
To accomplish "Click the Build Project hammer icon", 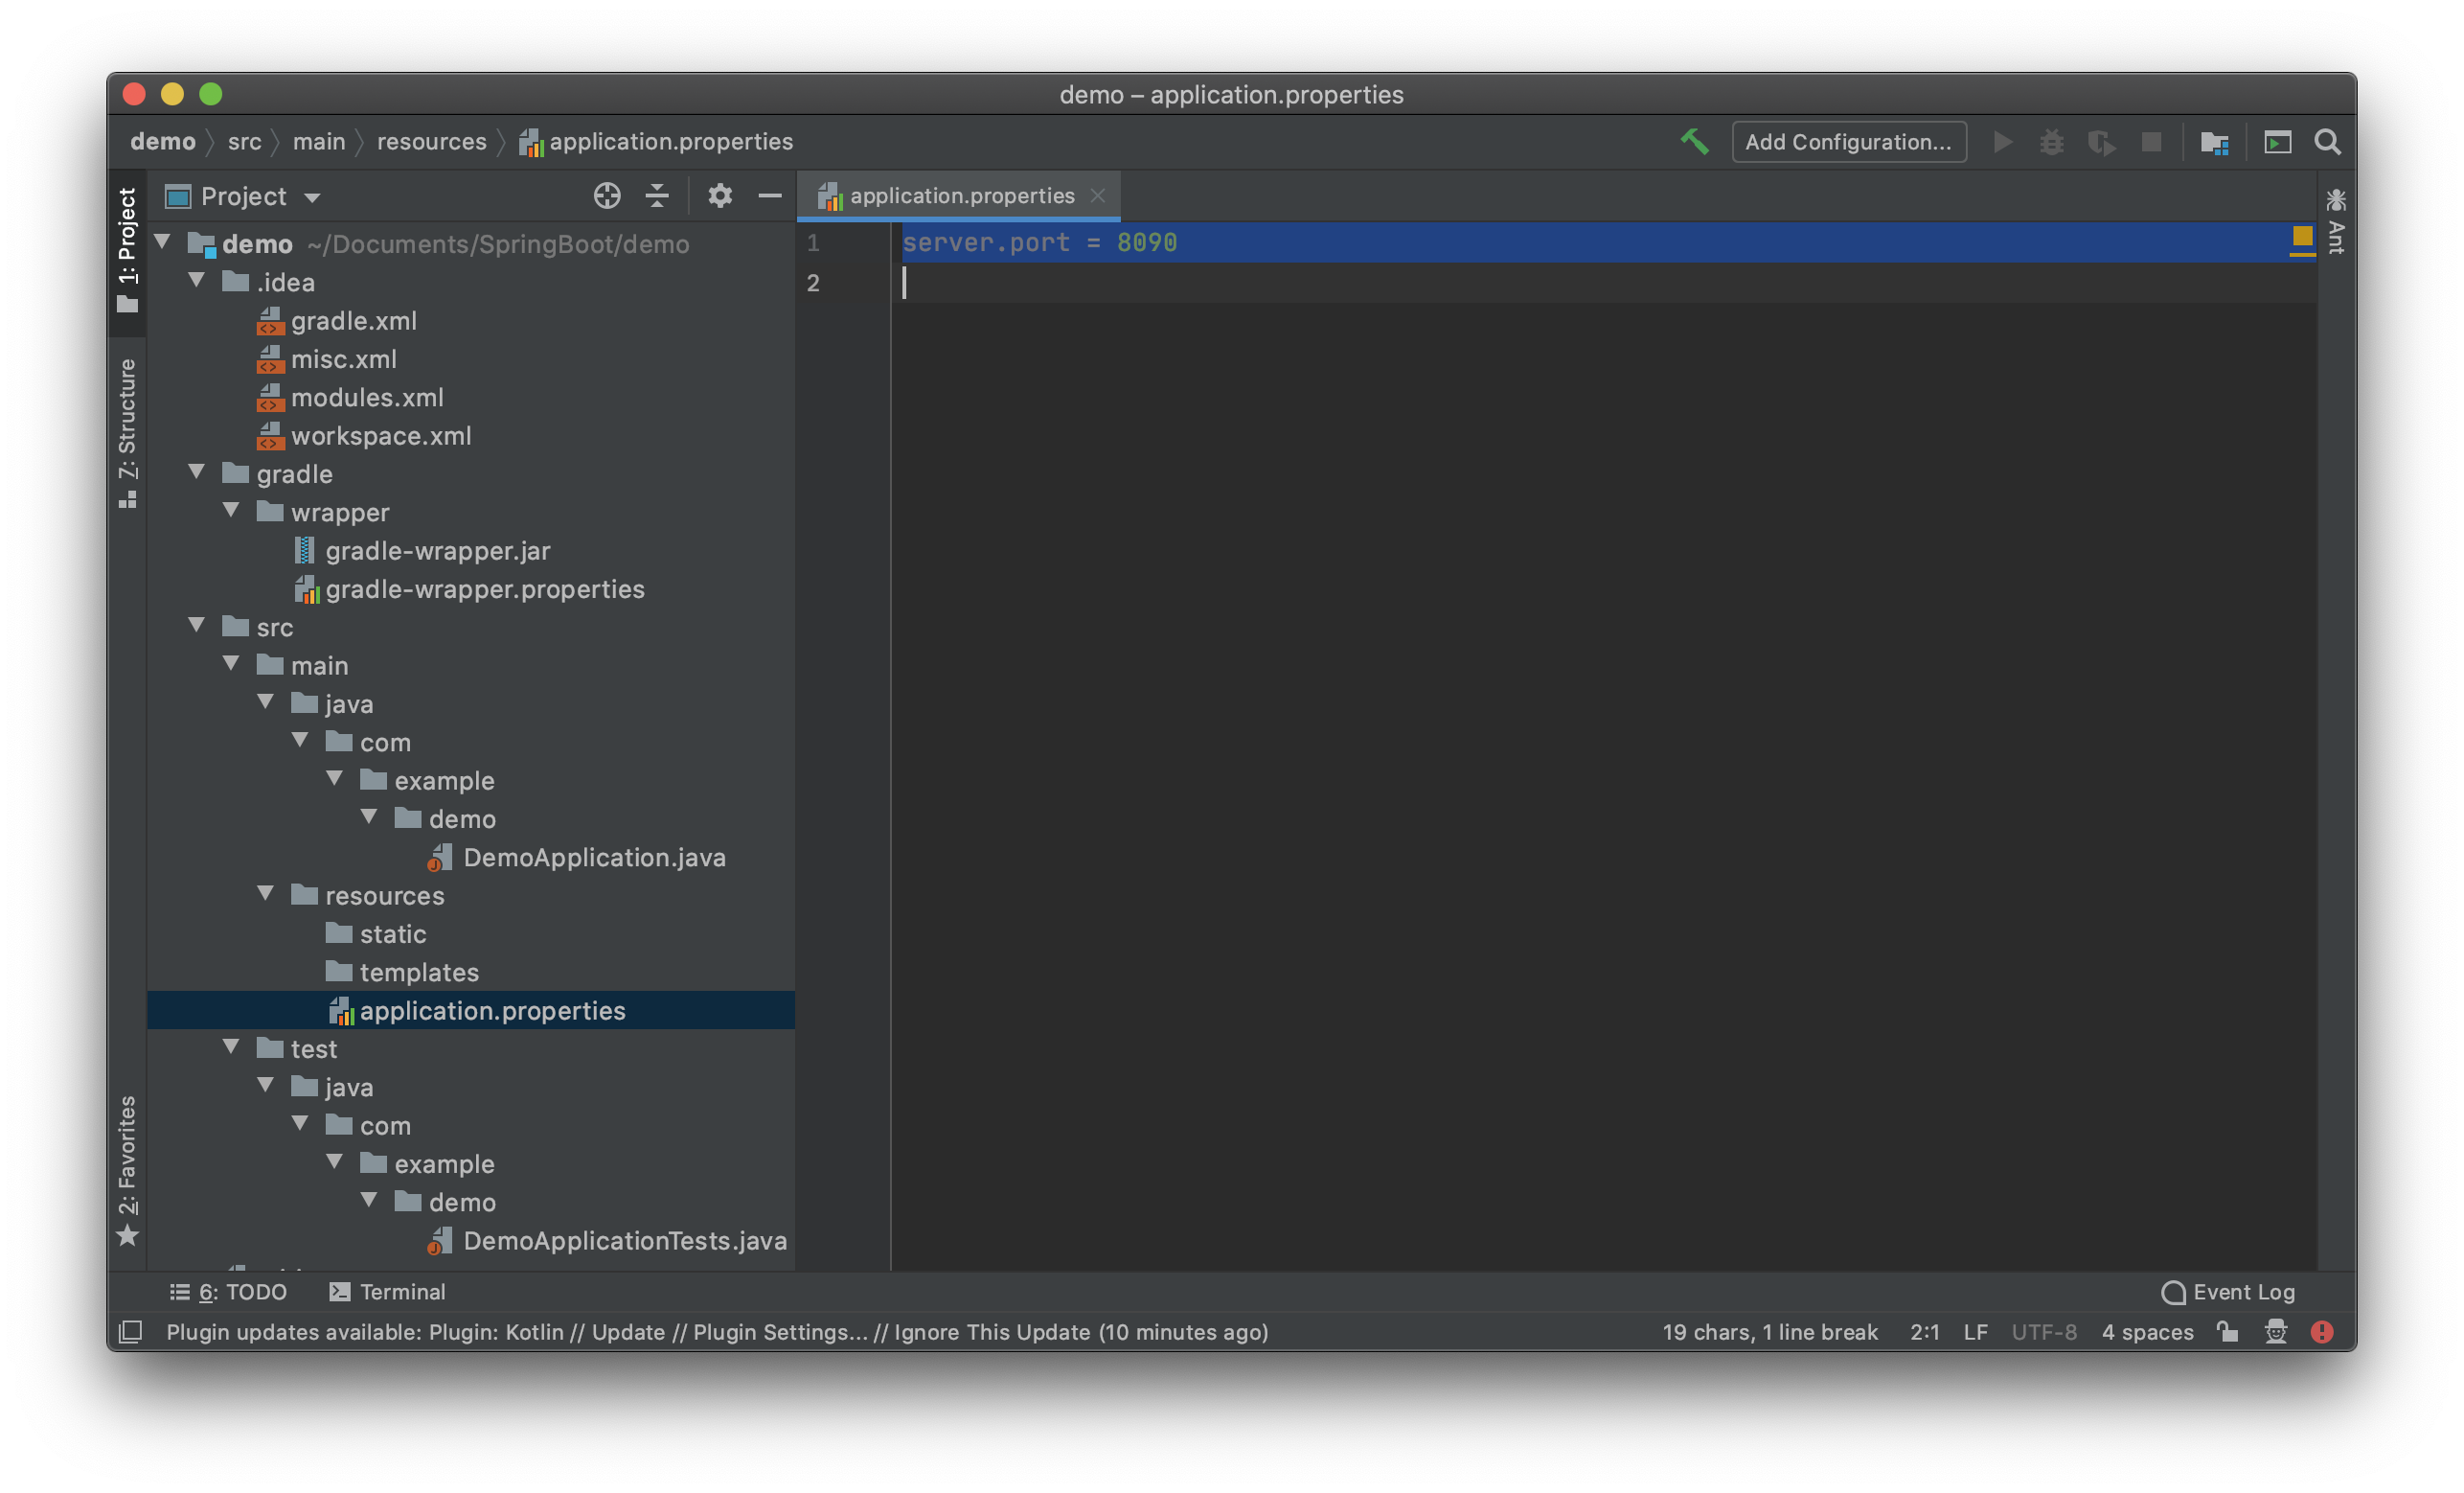I will coord(1694,142).
